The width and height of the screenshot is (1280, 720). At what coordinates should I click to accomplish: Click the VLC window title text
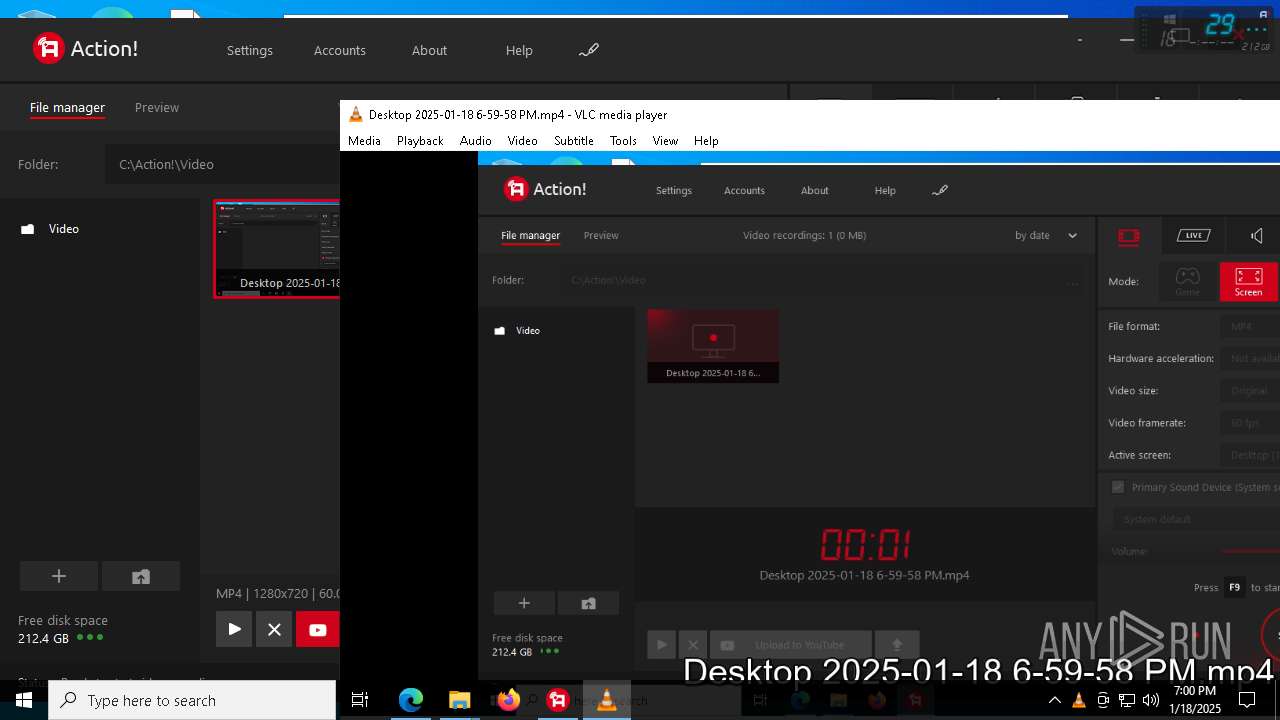pos(518,114)
